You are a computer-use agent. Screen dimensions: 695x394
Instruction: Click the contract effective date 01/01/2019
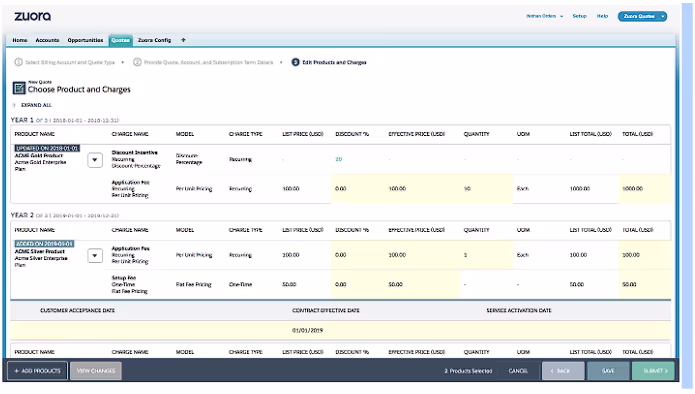(308, 331)
